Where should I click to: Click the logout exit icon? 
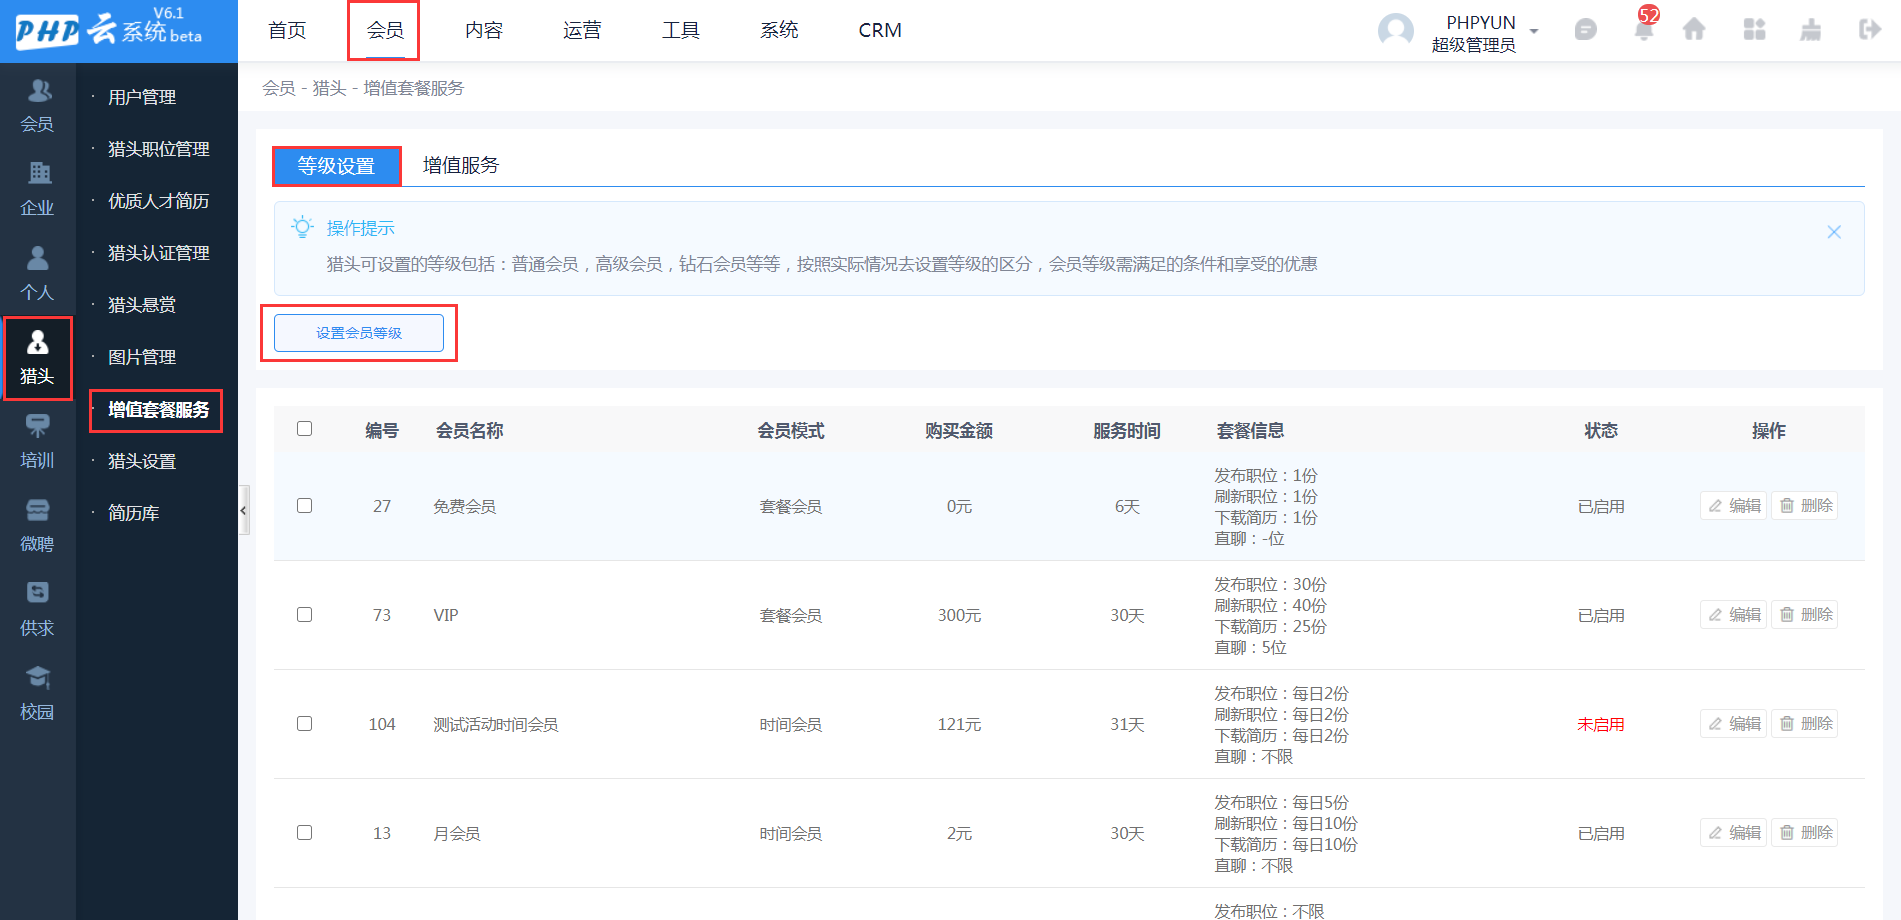pyautogui.click(x=1870, y=30)
